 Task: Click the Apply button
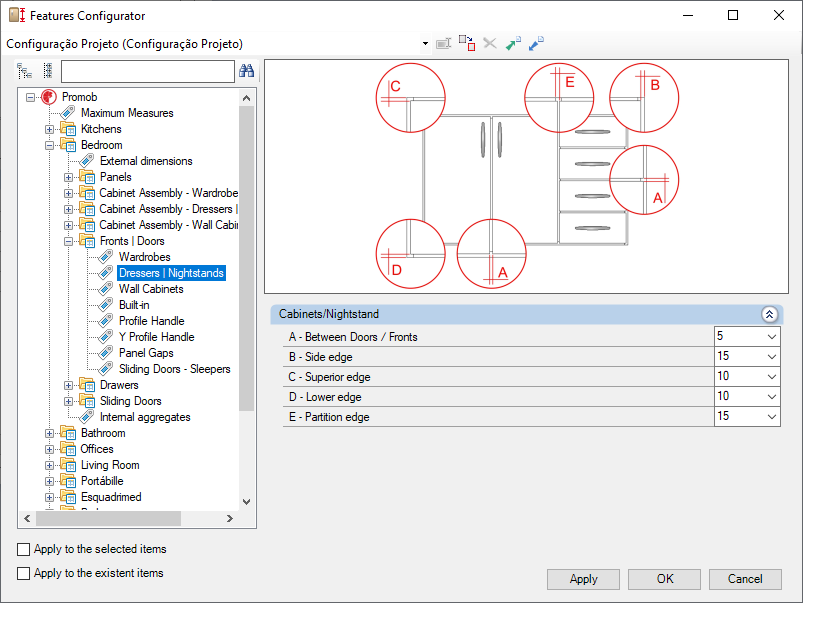click(x=584, y=579)
